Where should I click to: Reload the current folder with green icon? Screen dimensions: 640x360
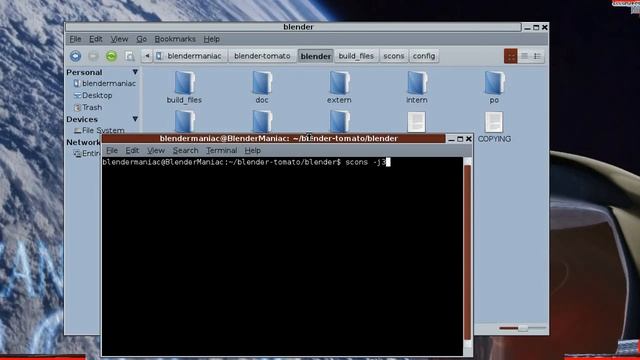(x=111, y=56)
